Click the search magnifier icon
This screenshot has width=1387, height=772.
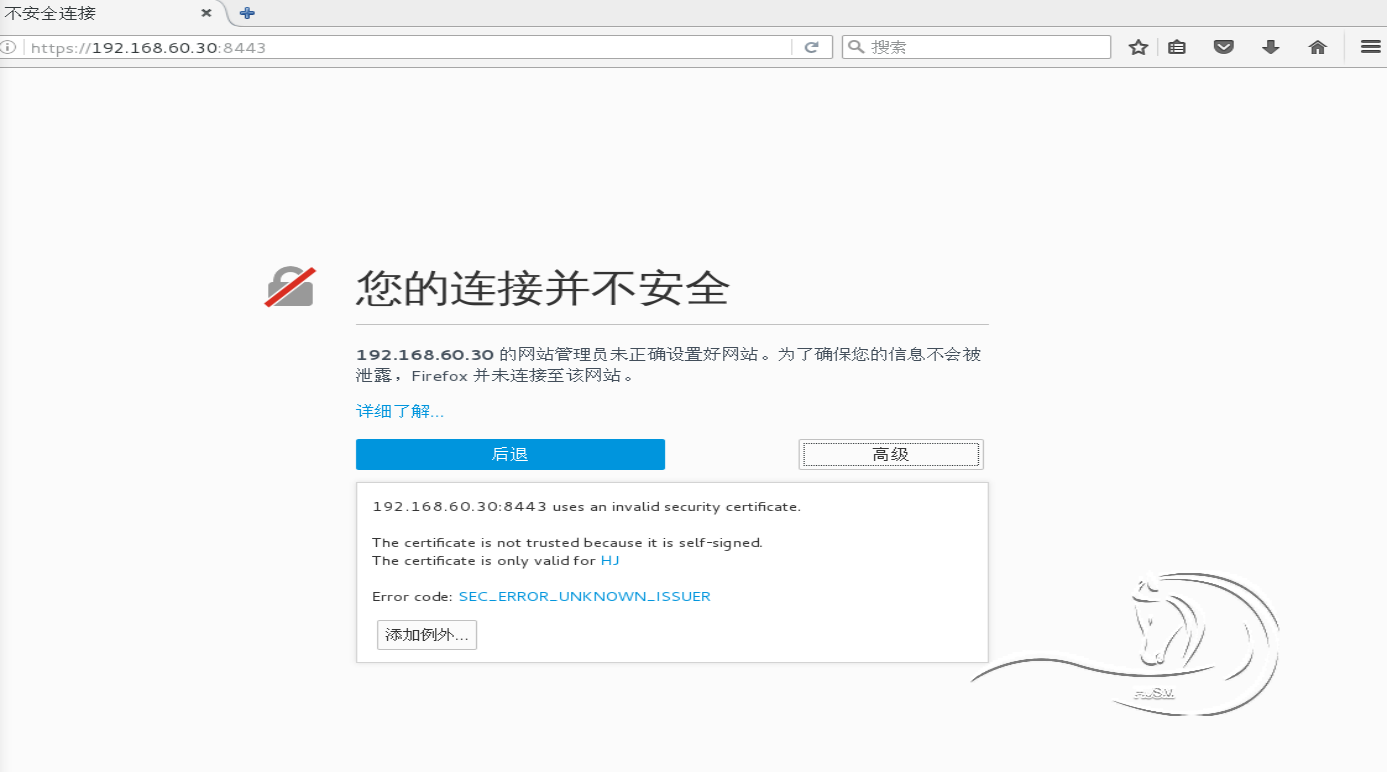click(855, 46)
